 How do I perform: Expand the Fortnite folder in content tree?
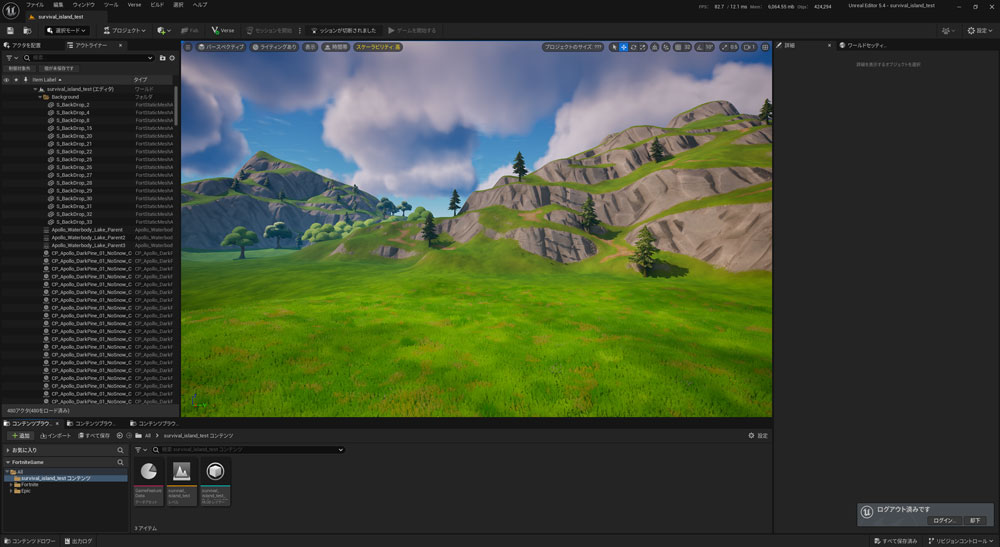[x=11, y=485]
